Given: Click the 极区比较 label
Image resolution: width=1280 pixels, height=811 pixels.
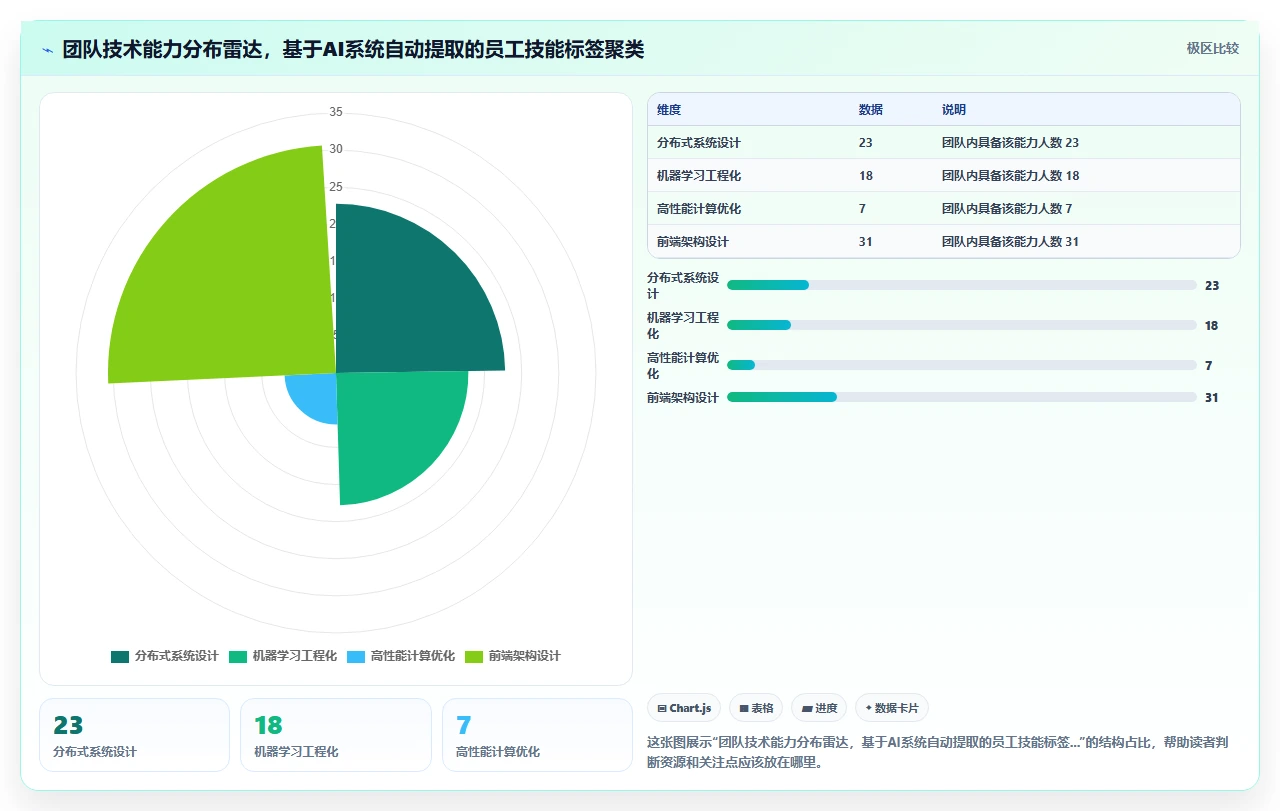Looking at the screenshot, I should coord(1213,48).
